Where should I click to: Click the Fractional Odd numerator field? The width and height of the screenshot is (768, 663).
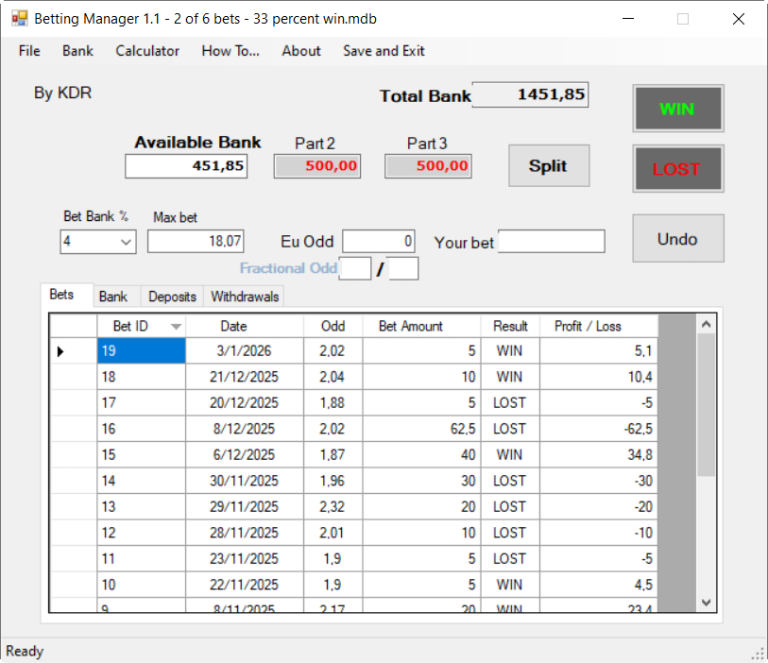click(x=354, y=268)
